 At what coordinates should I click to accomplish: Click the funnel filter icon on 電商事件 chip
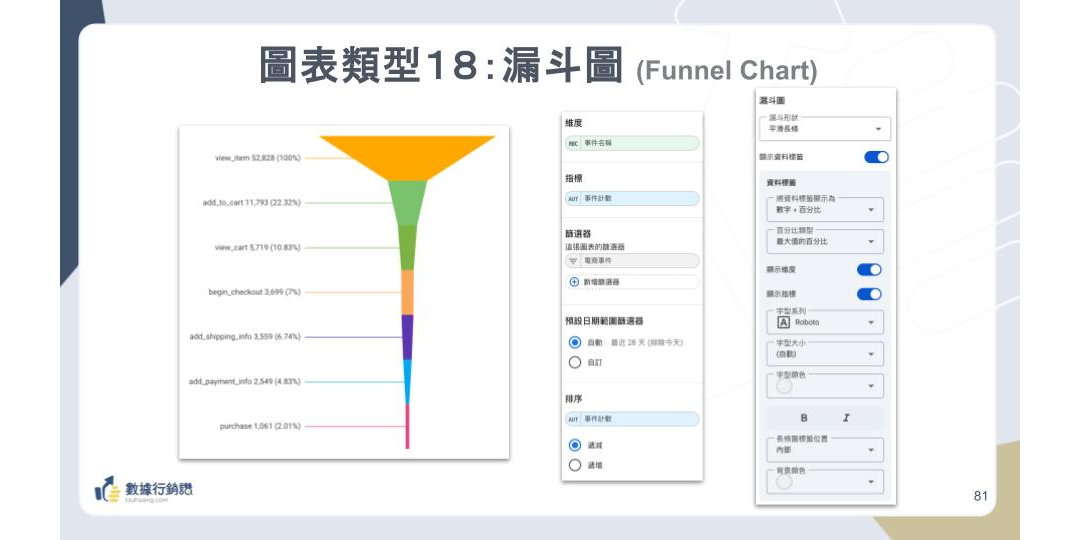coord(573,261)
